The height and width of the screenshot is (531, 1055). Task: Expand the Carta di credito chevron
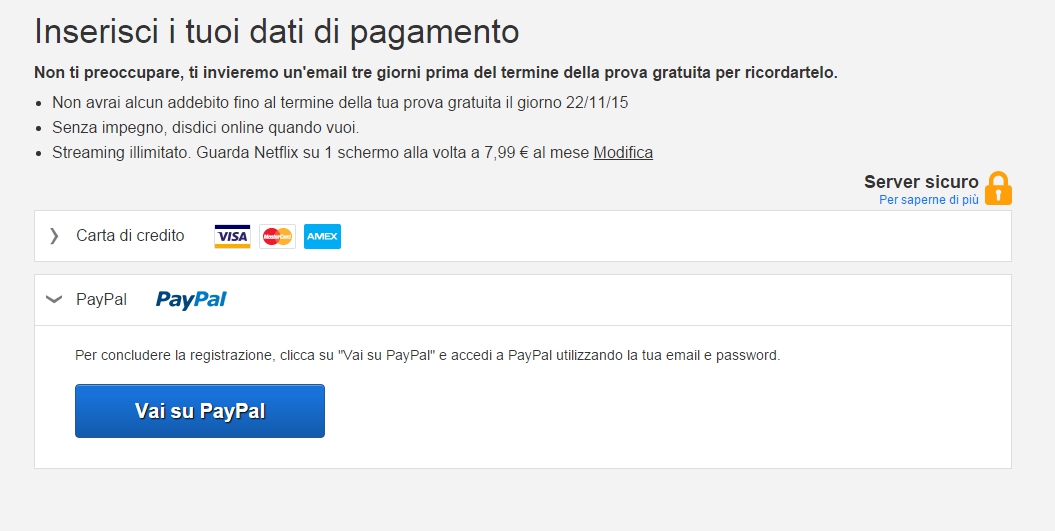click(54, 236)
